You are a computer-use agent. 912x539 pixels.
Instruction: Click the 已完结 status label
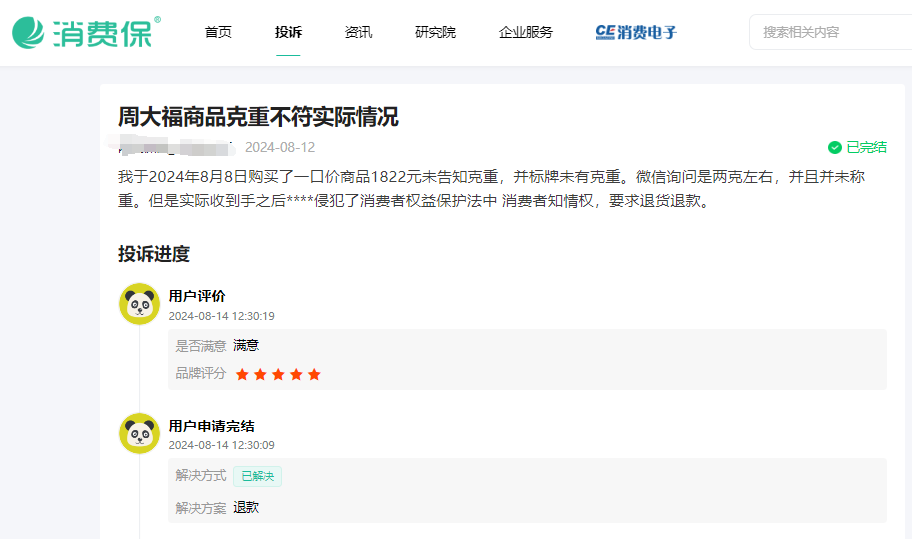pos(867,148)
